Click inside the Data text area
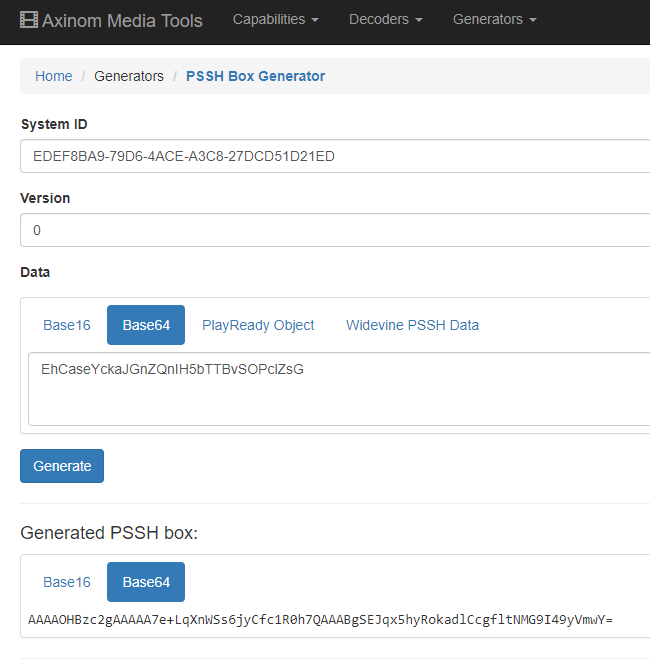Viewport: 650px width, 661px height. 339,389
